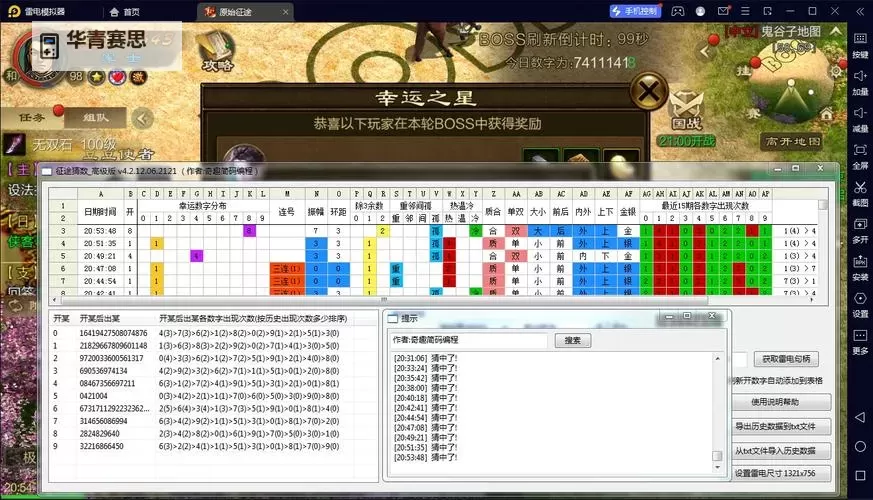Open the mail envelope icon
Viewport: 873px width, 500px height.
[x=723, y=11]
